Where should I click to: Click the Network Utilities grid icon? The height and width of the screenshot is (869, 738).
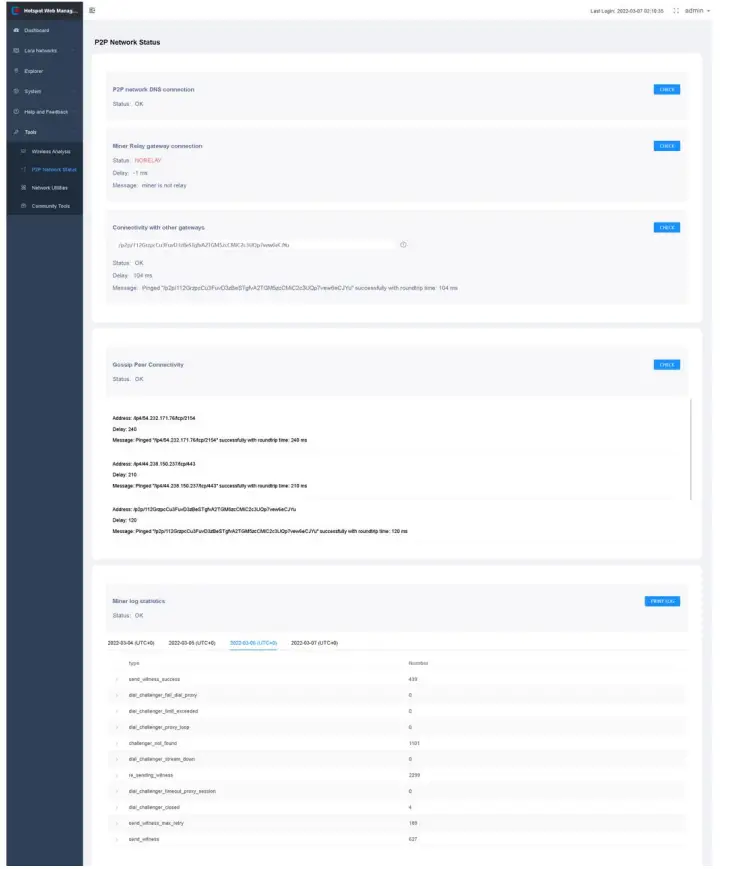pyautogui.click(x=23, y=188)
